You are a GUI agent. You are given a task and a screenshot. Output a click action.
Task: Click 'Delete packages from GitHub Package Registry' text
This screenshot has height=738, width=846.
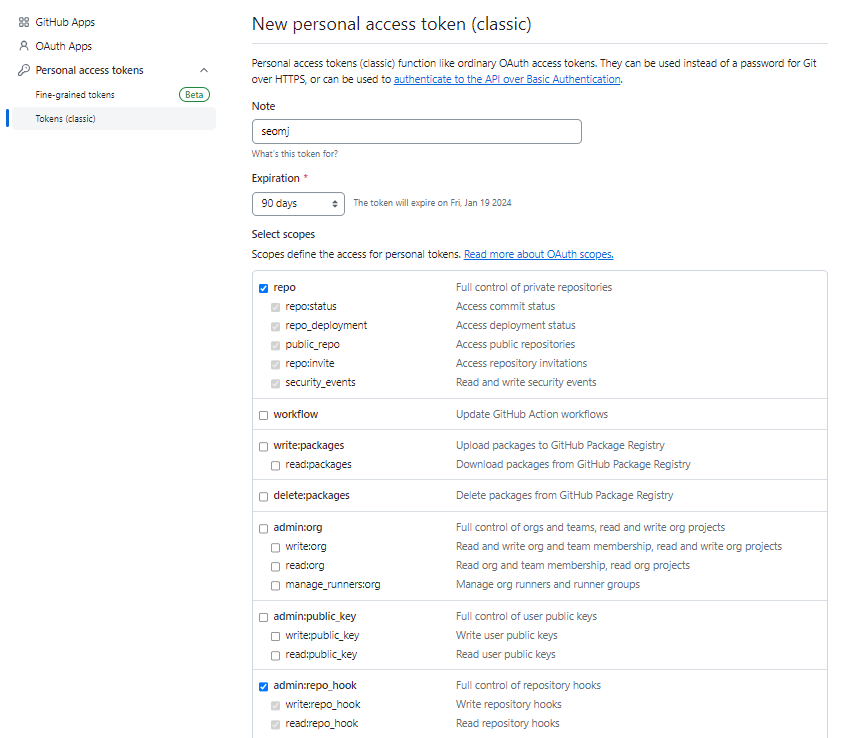coord(564,495)
